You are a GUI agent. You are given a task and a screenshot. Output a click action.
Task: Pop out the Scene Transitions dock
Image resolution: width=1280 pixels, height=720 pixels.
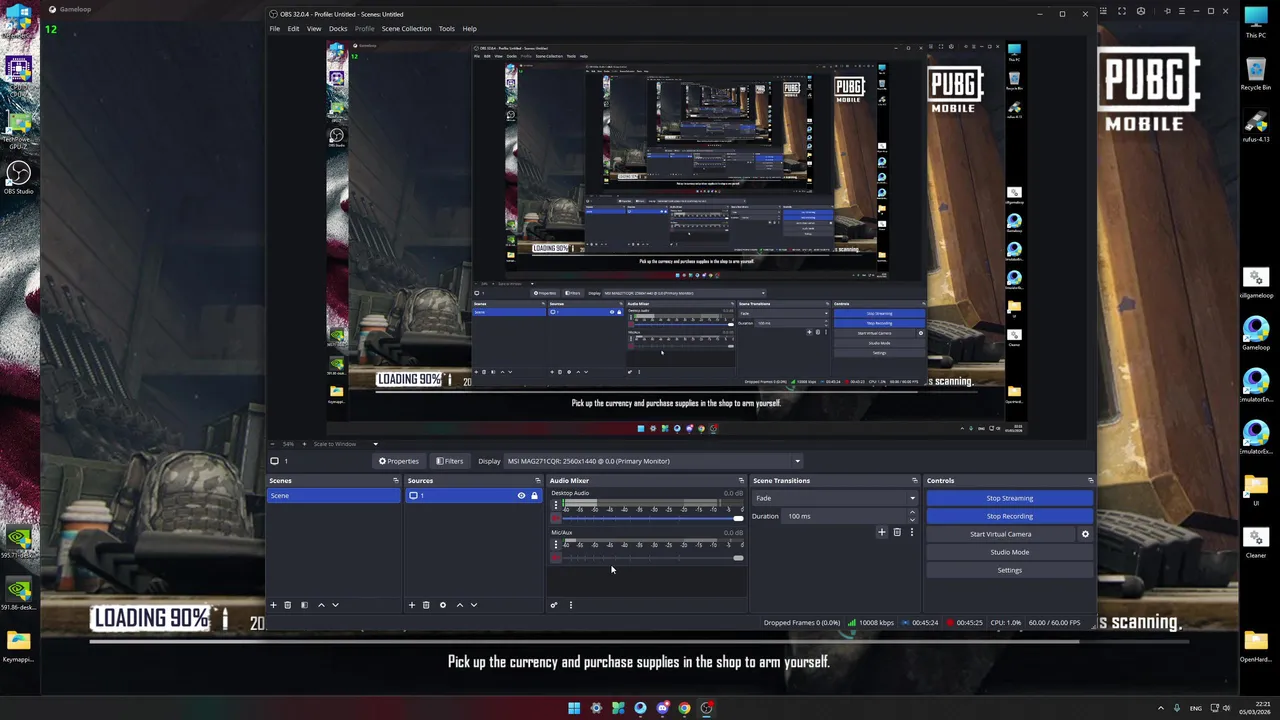[914, 481]
